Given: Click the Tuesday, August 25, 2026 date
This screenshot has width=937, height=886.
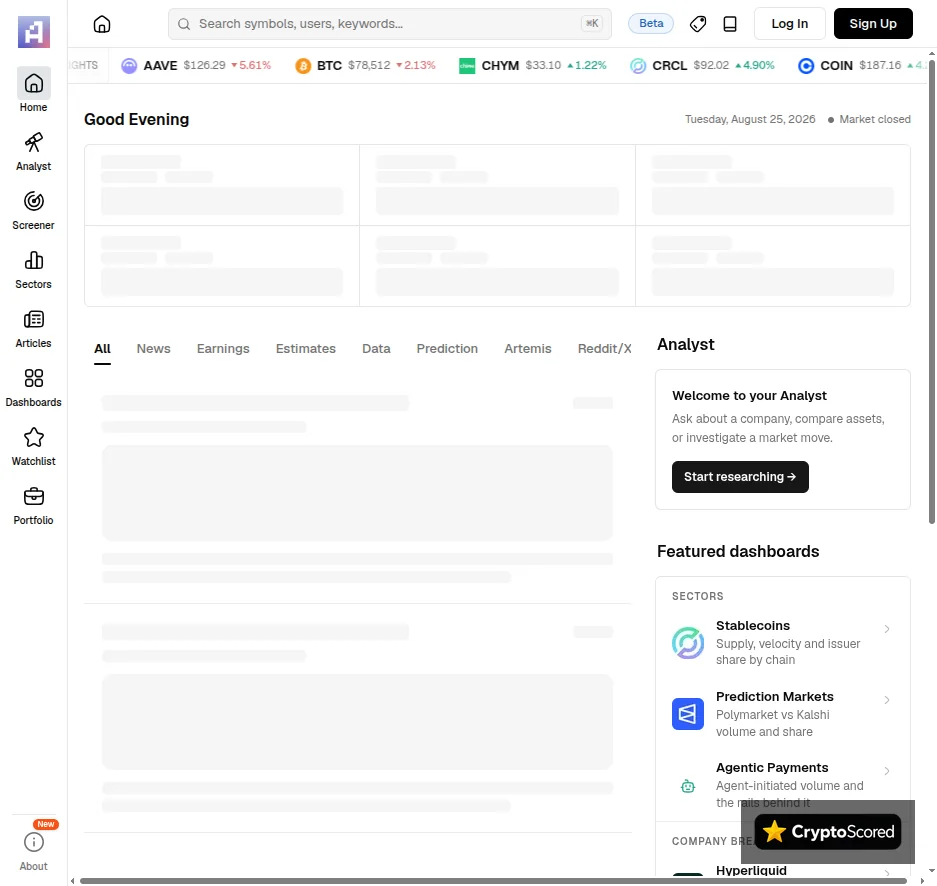Looking at the screenshot, I should pos(750,119).
